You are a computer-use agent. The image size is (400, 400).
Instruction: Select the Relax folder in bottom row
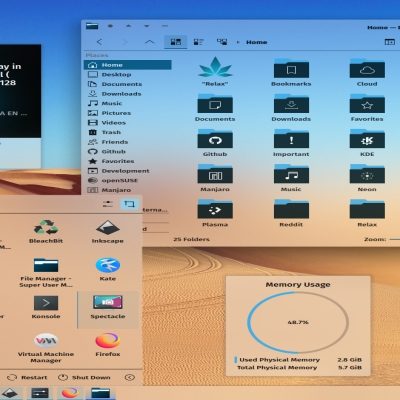coord(367,209)
